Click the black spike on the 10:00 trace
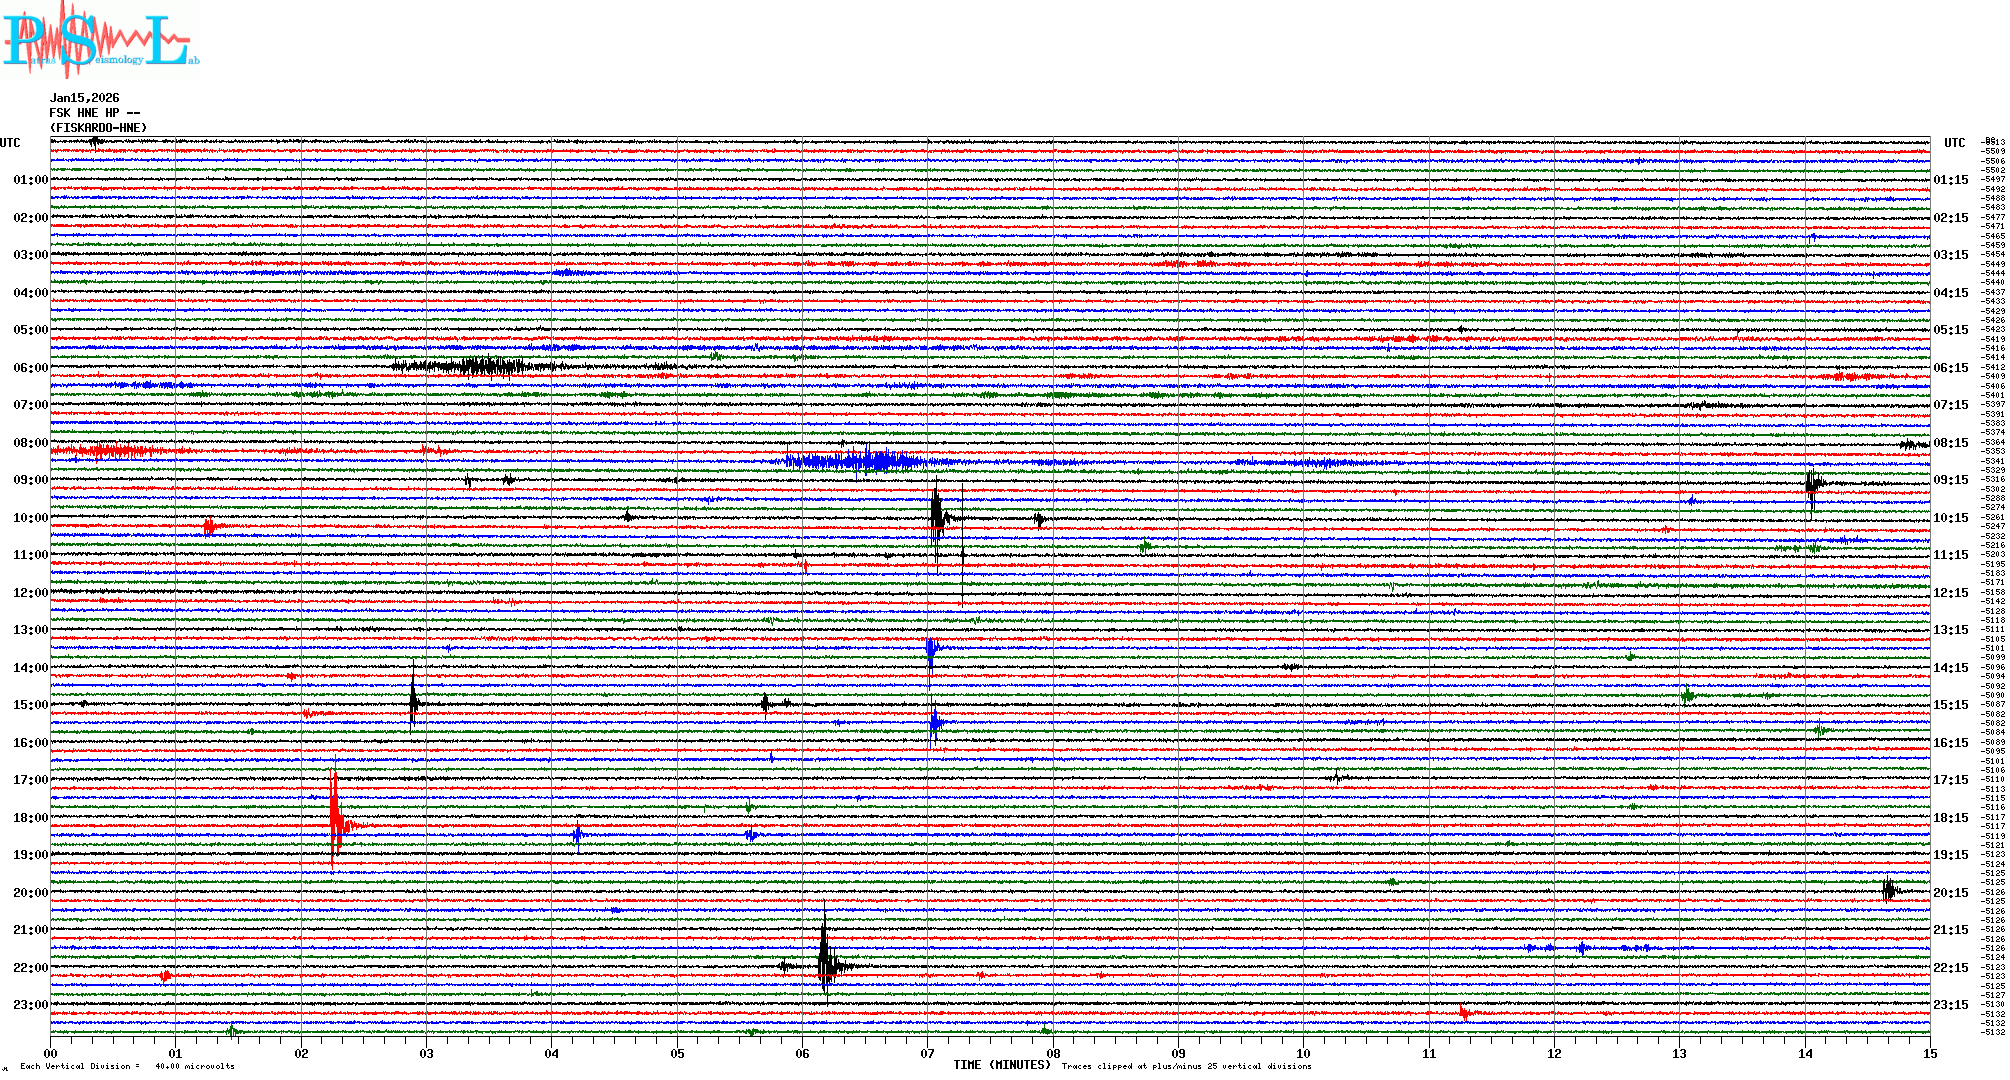2010x1080 pixels. tap(936, 517)
